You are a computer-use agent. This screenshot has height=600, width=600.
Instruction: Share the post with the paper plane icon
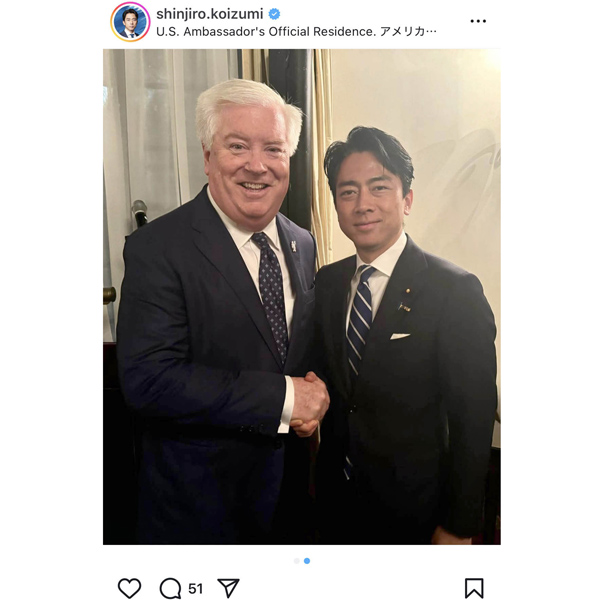tap(228, 588)
